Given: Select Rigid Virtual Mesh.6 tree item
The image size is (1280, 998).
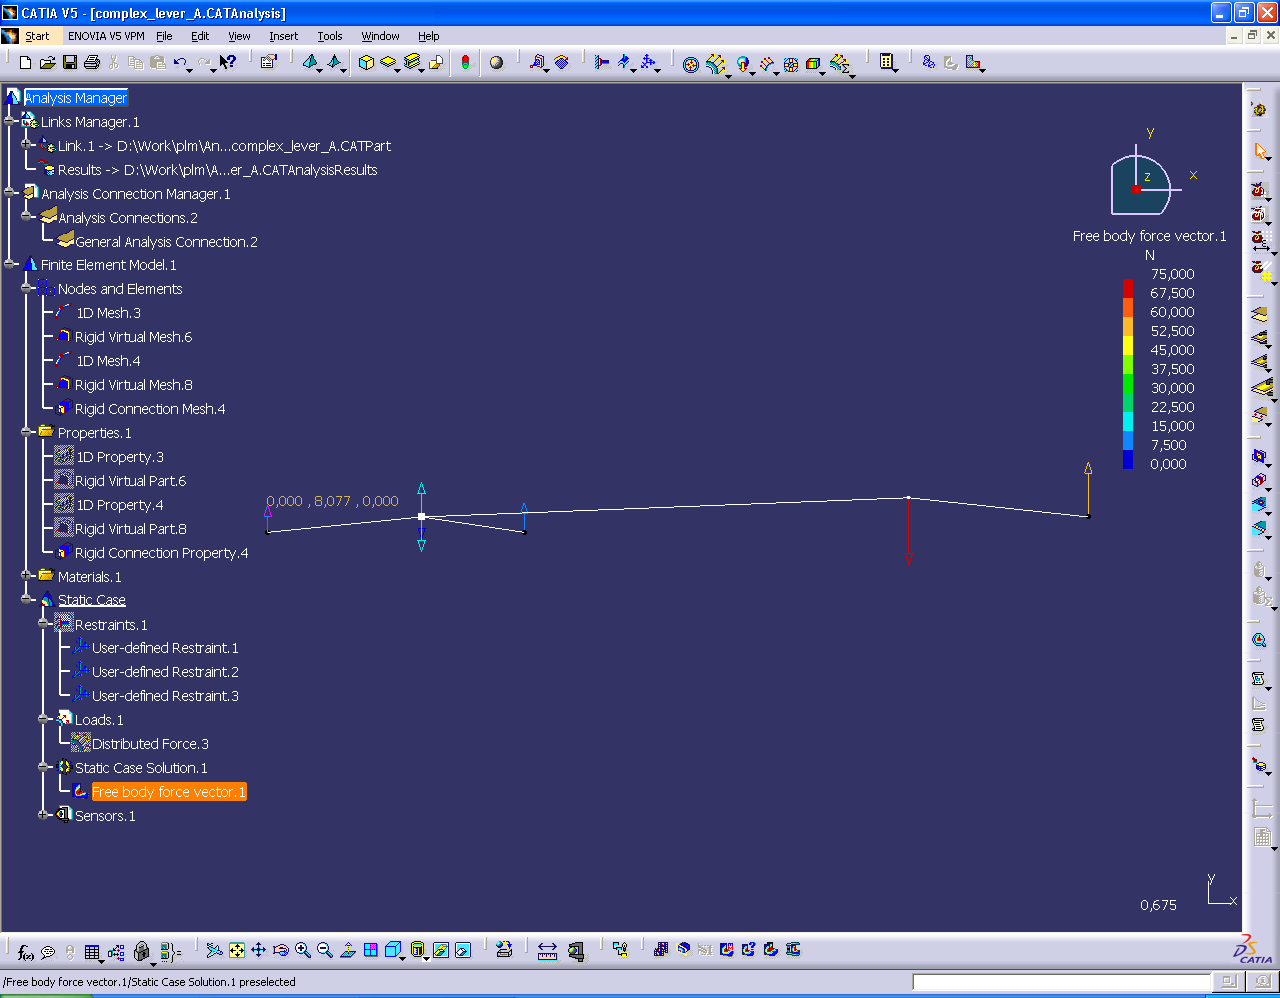Looking at the screenshot, I should [133, 337].
